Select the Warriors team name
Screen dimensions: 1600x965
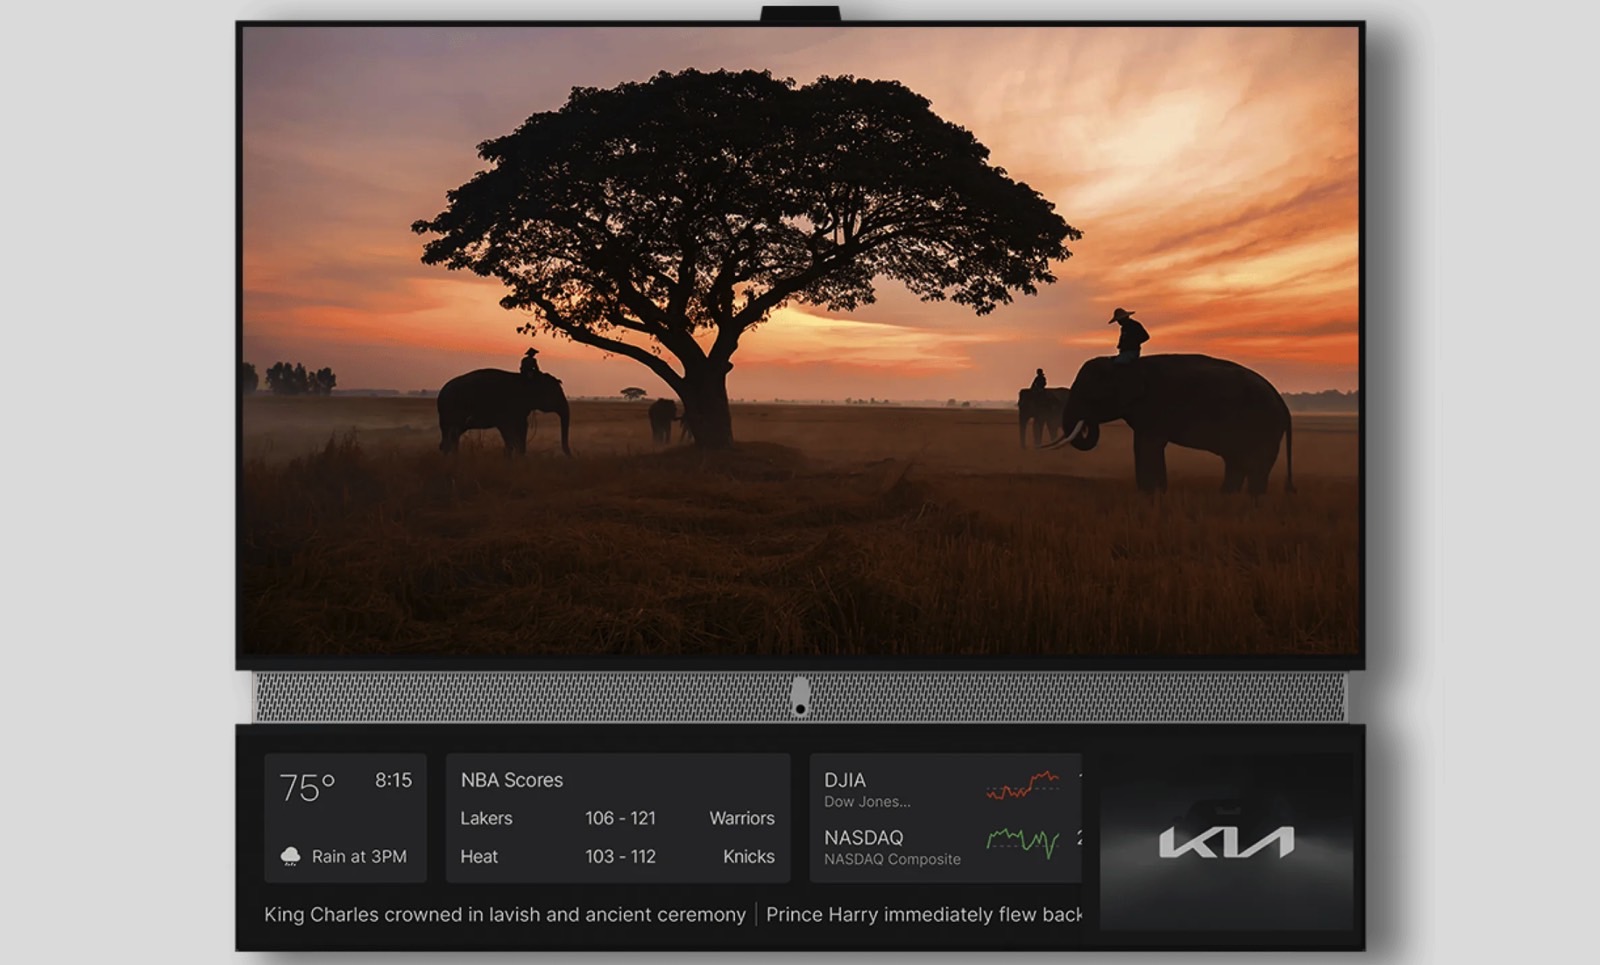point(742,818)
